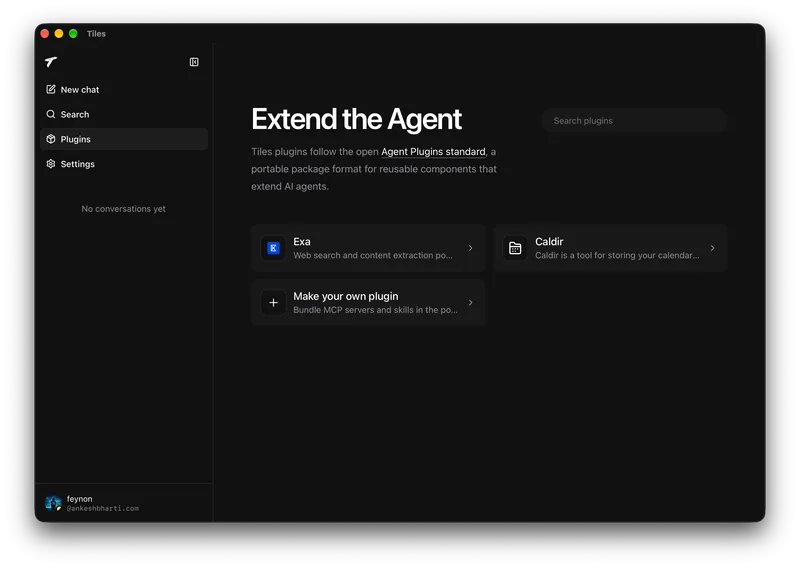Viewport: 800px width, 568px height.
Task: Click the 'No conversations yet' text
Action: (123, 209)
